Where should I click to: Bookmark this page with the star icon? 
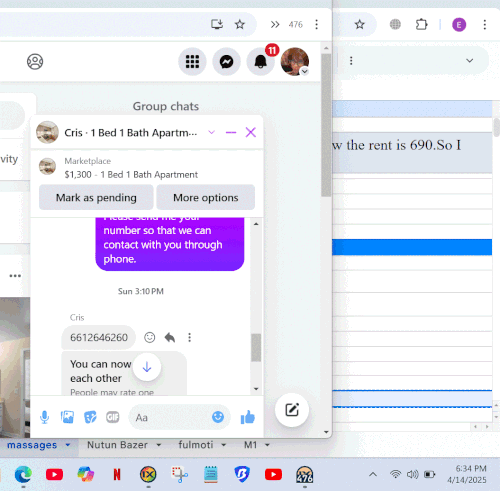(240, 24)
